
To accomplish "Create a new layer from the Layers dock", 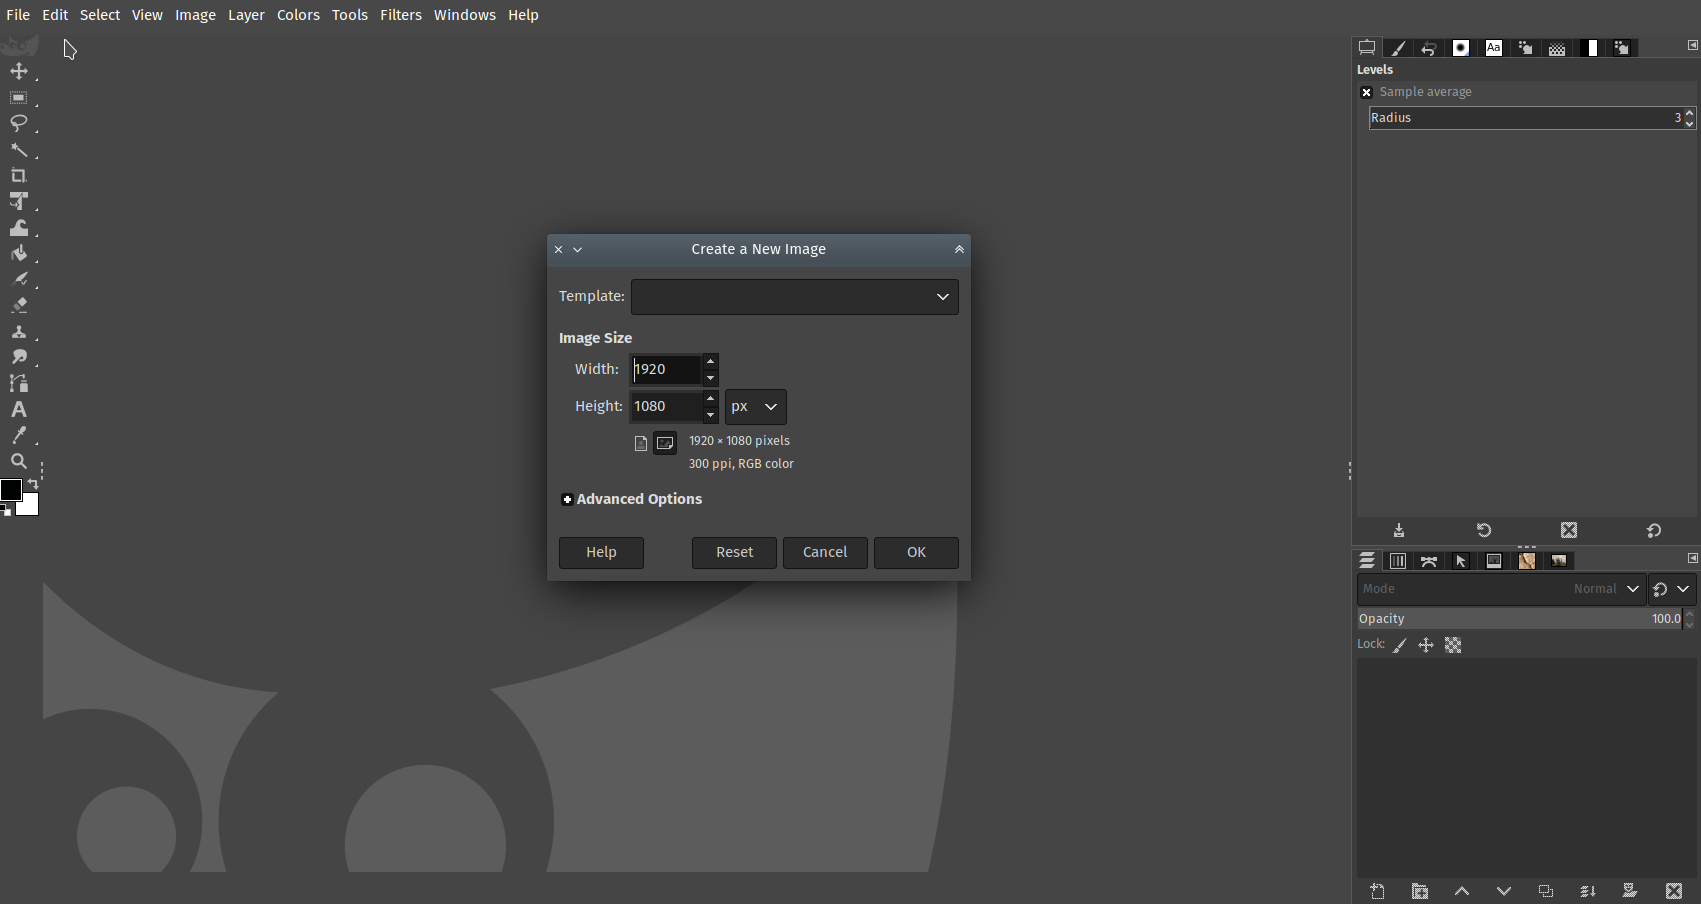I will pos(1378,891).
